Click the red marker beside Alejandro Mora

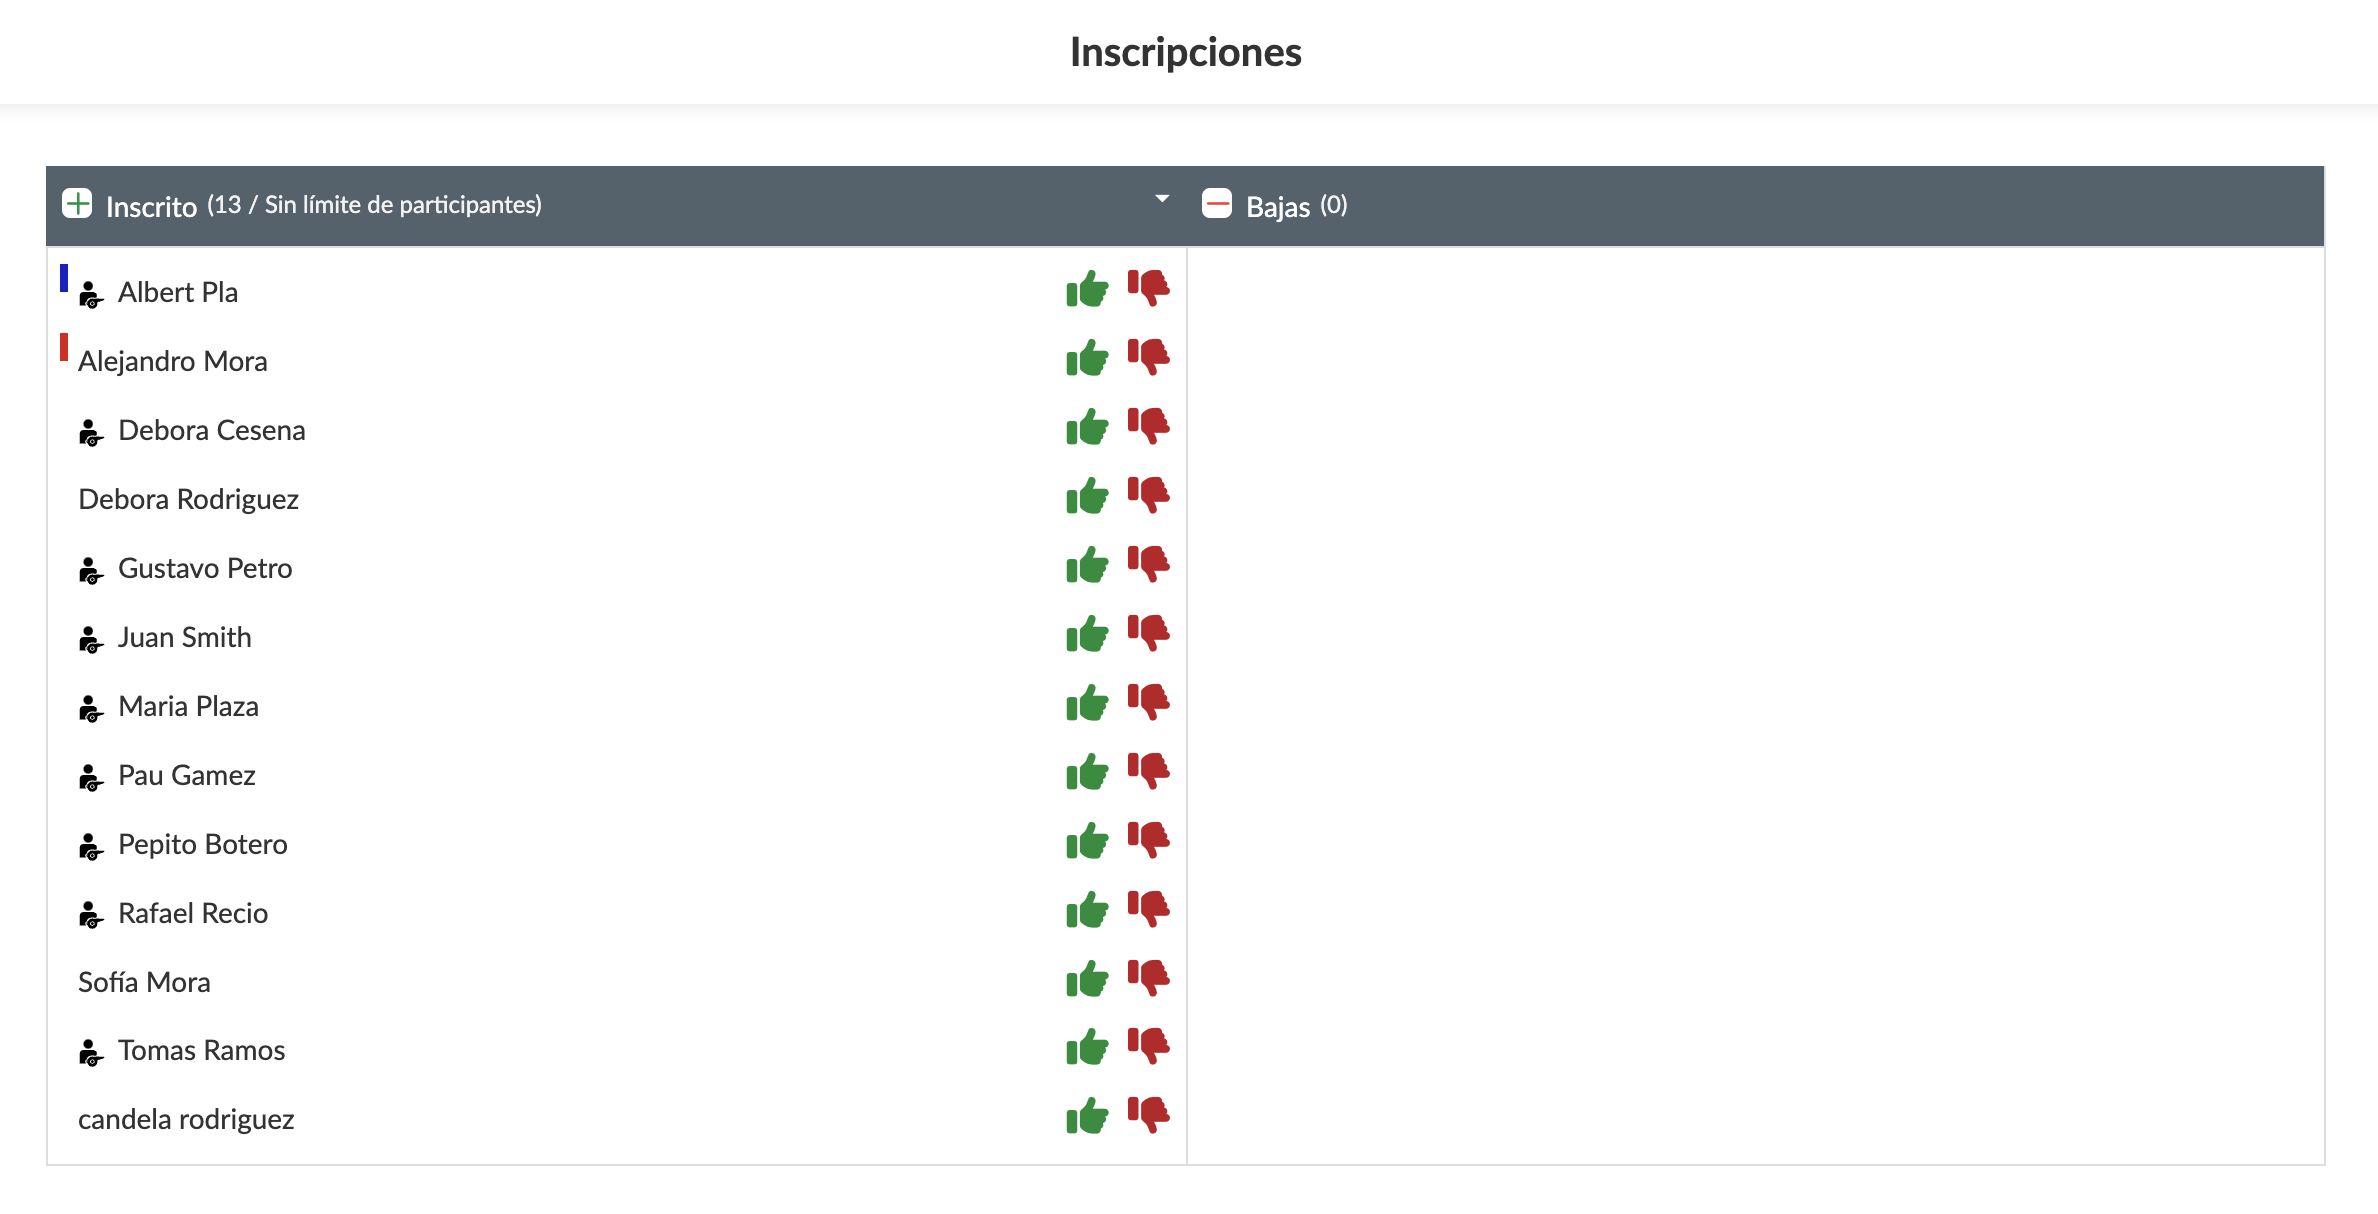[64, 347]
